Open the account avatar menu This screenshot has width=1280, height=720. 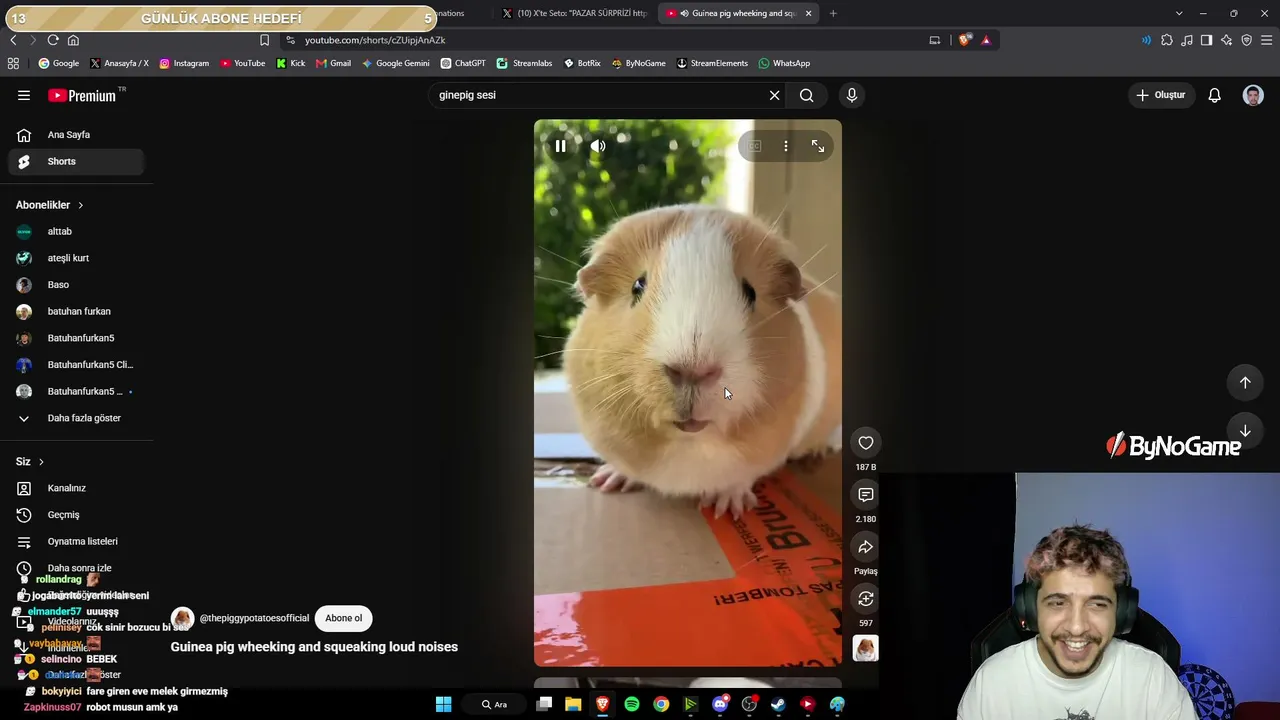click(1253, 95)
